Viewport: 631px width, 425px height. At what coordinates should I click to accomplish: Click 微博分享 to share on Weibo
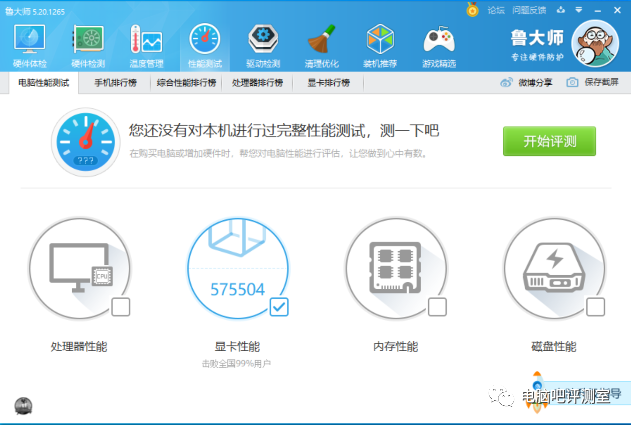(526, 83)
